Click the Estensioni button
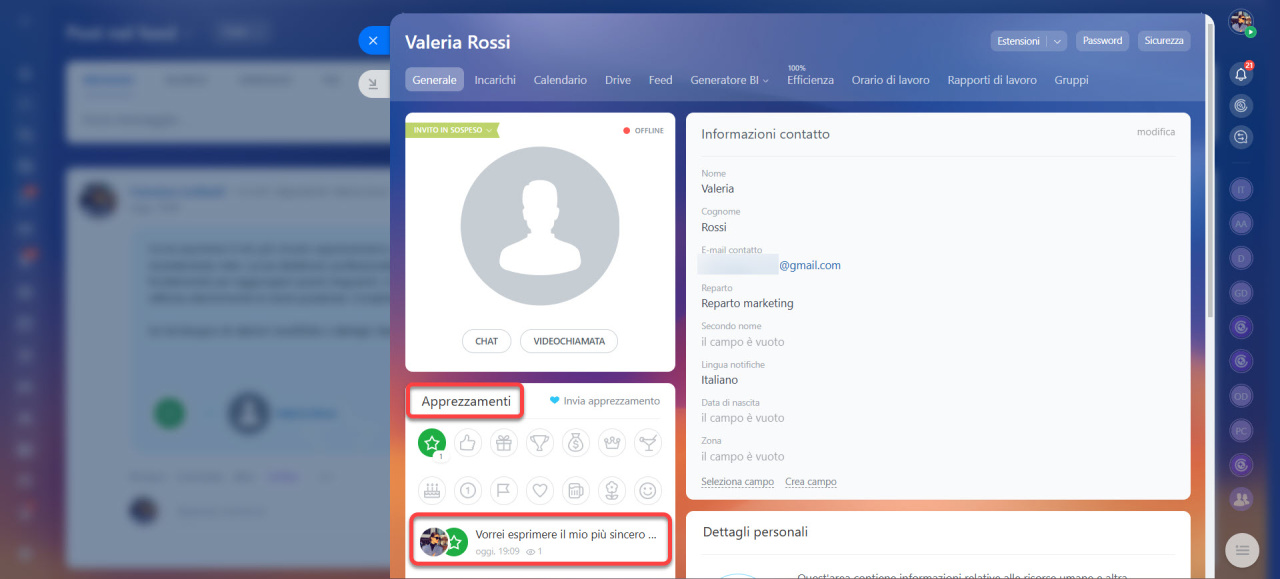1280x579 pixels. pos(1018,41)
